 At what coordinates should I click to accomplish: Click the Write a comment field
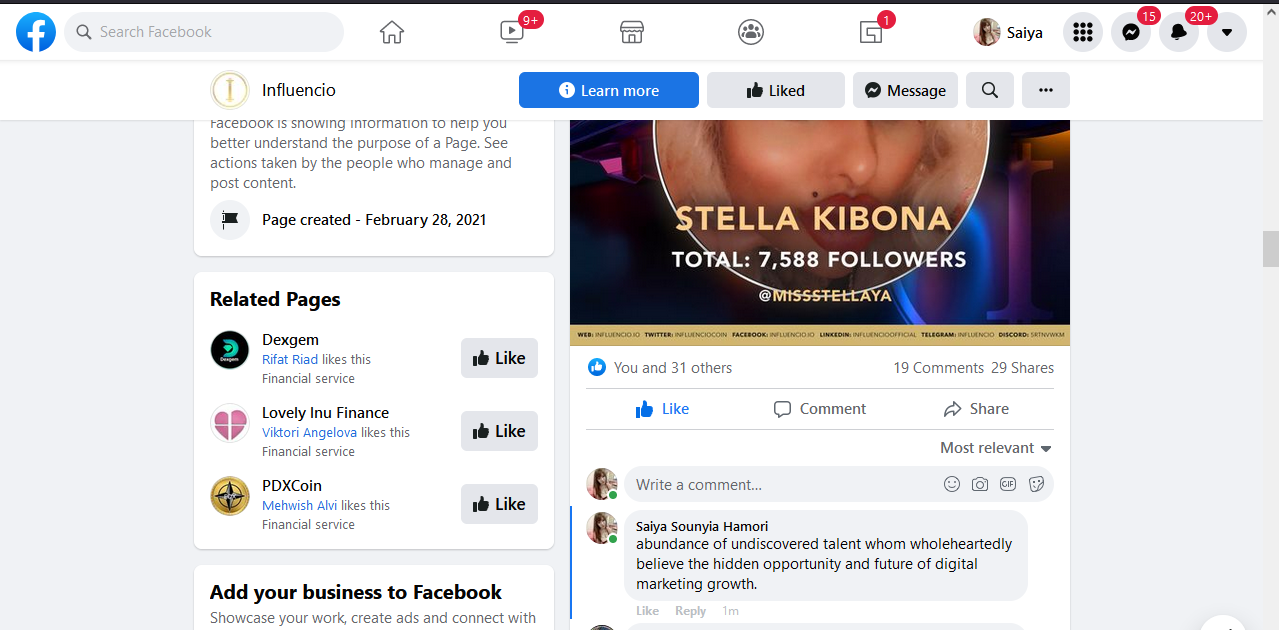(780, 484)
